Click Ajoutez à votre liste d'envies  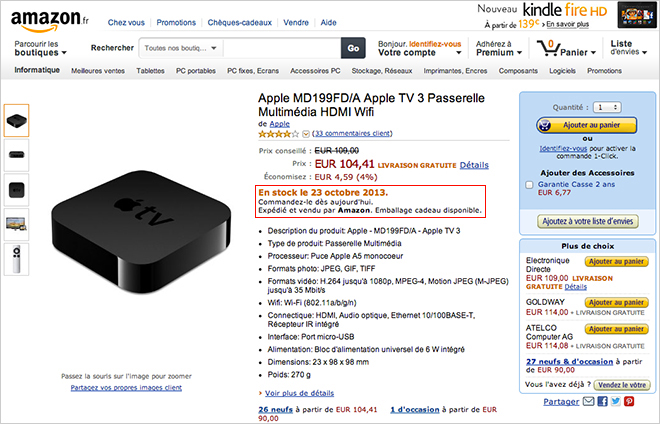pos(586,221)
